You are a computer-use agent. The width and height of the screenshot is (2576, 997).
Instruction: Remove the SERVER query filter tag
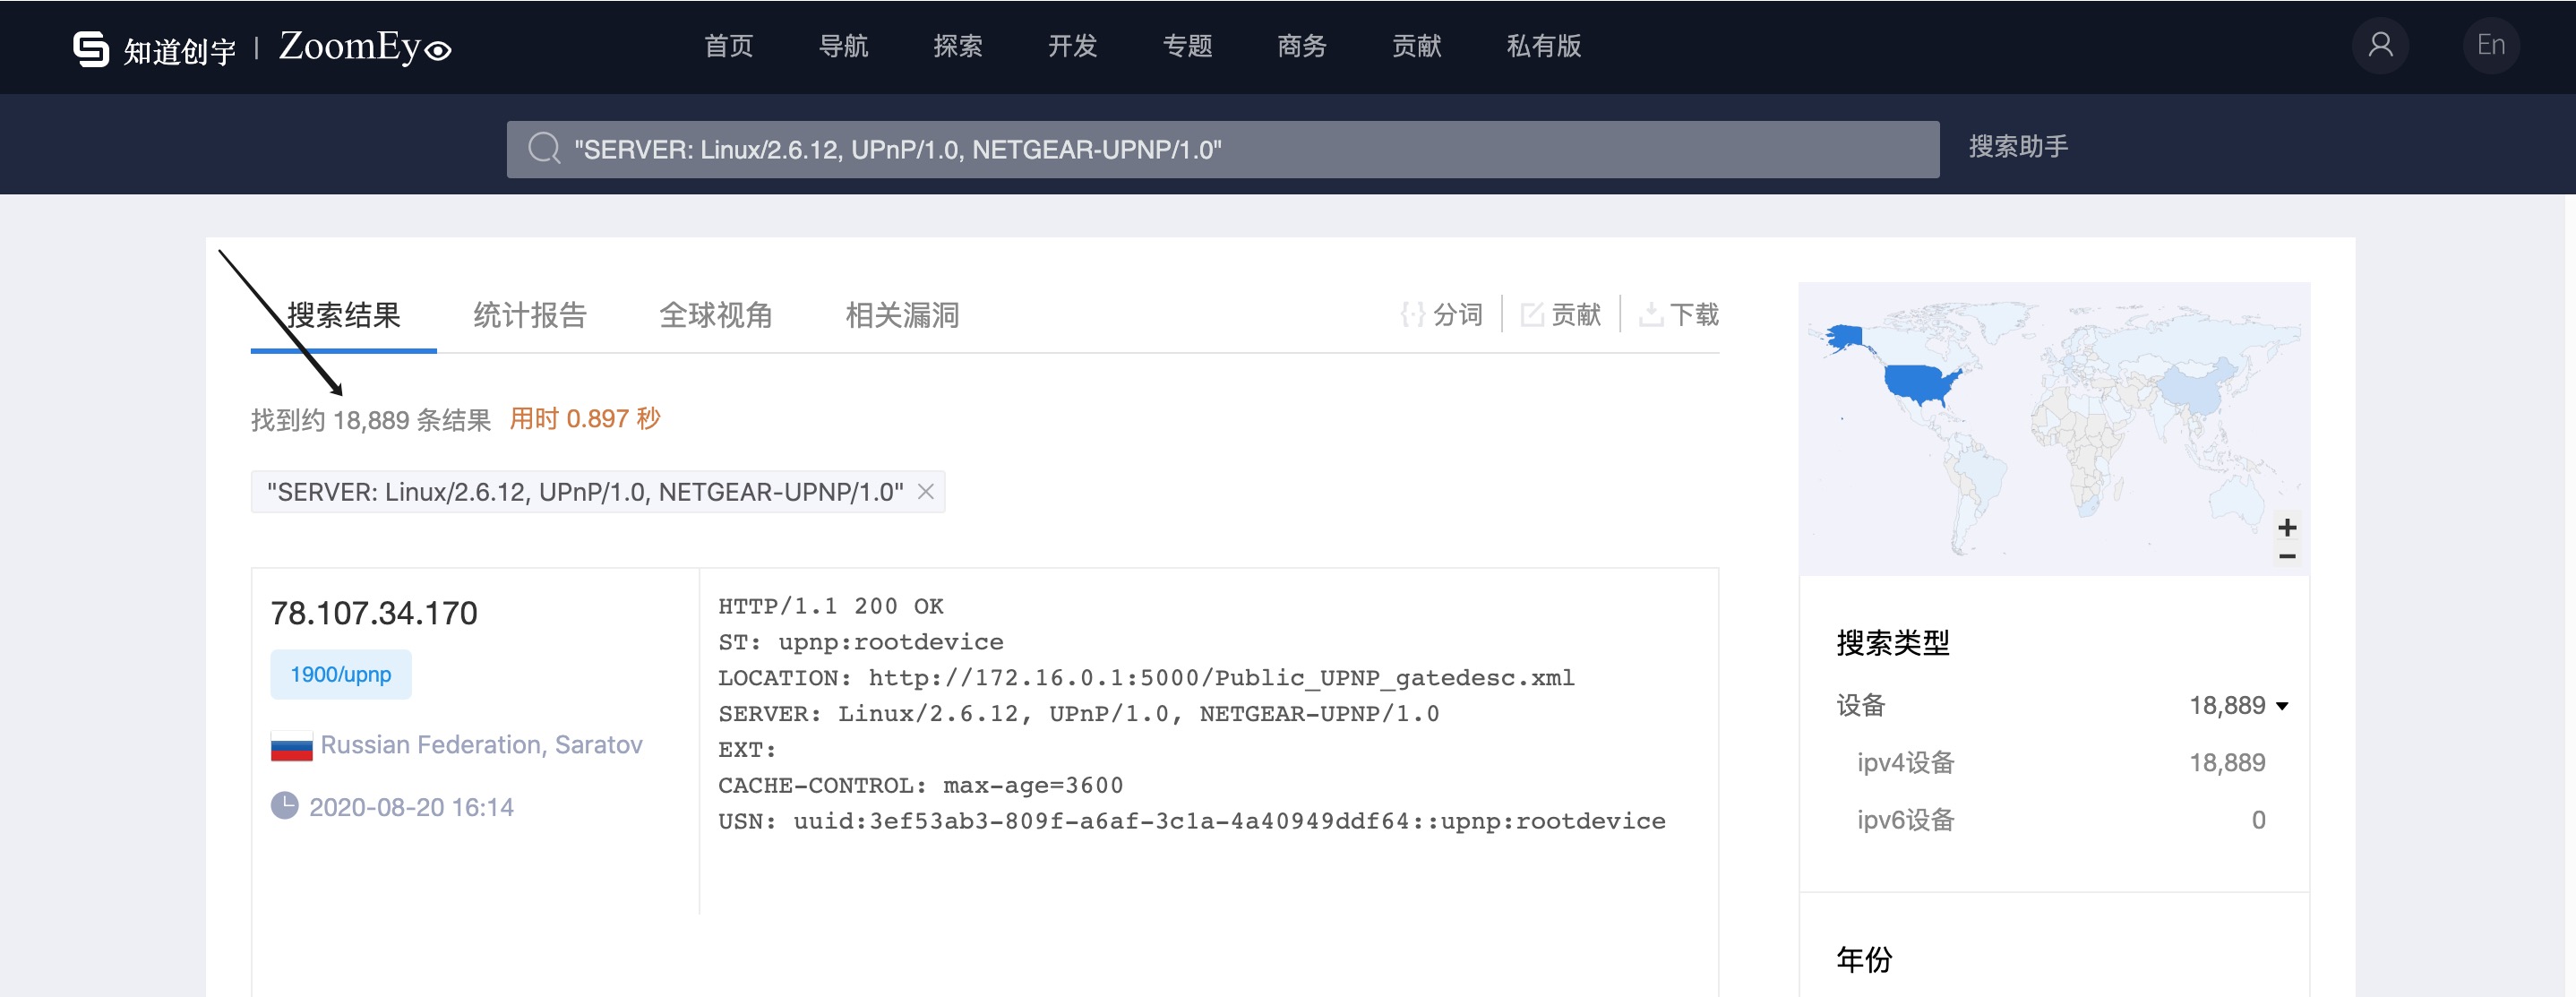(926, 492)
